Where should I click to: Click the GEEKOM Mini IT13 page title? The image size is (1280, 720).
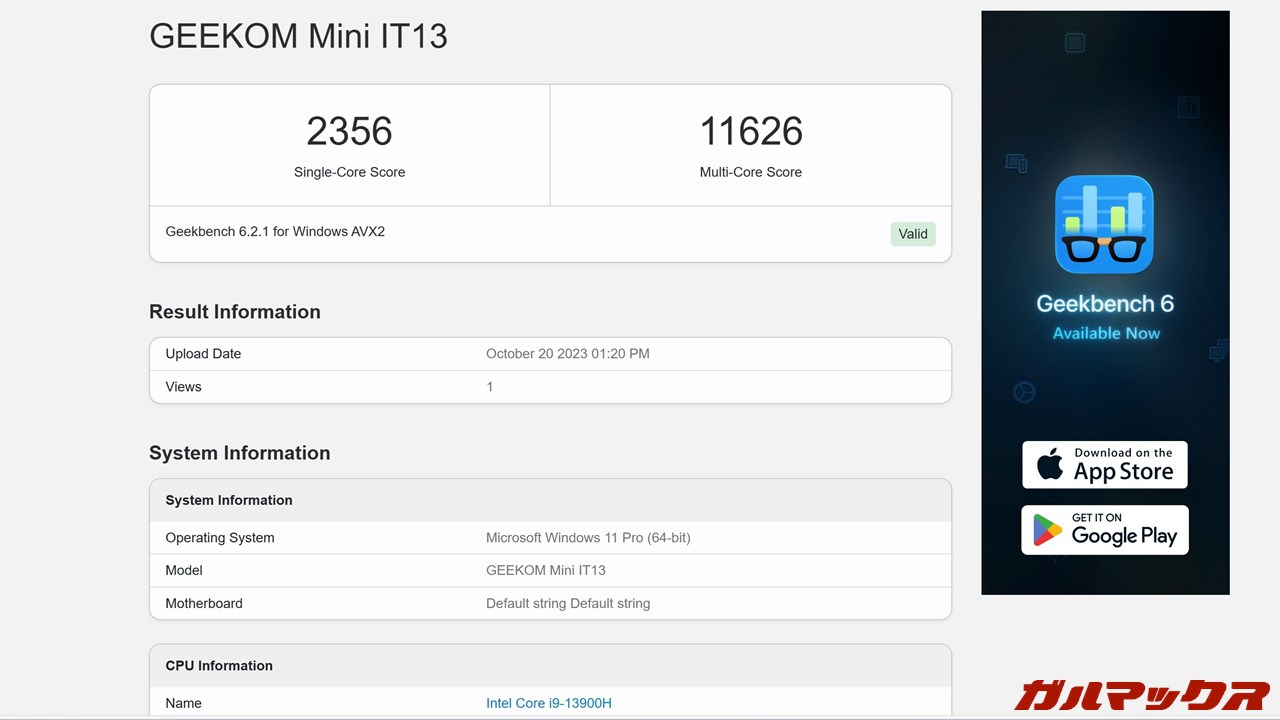click(x=298, y=36)
